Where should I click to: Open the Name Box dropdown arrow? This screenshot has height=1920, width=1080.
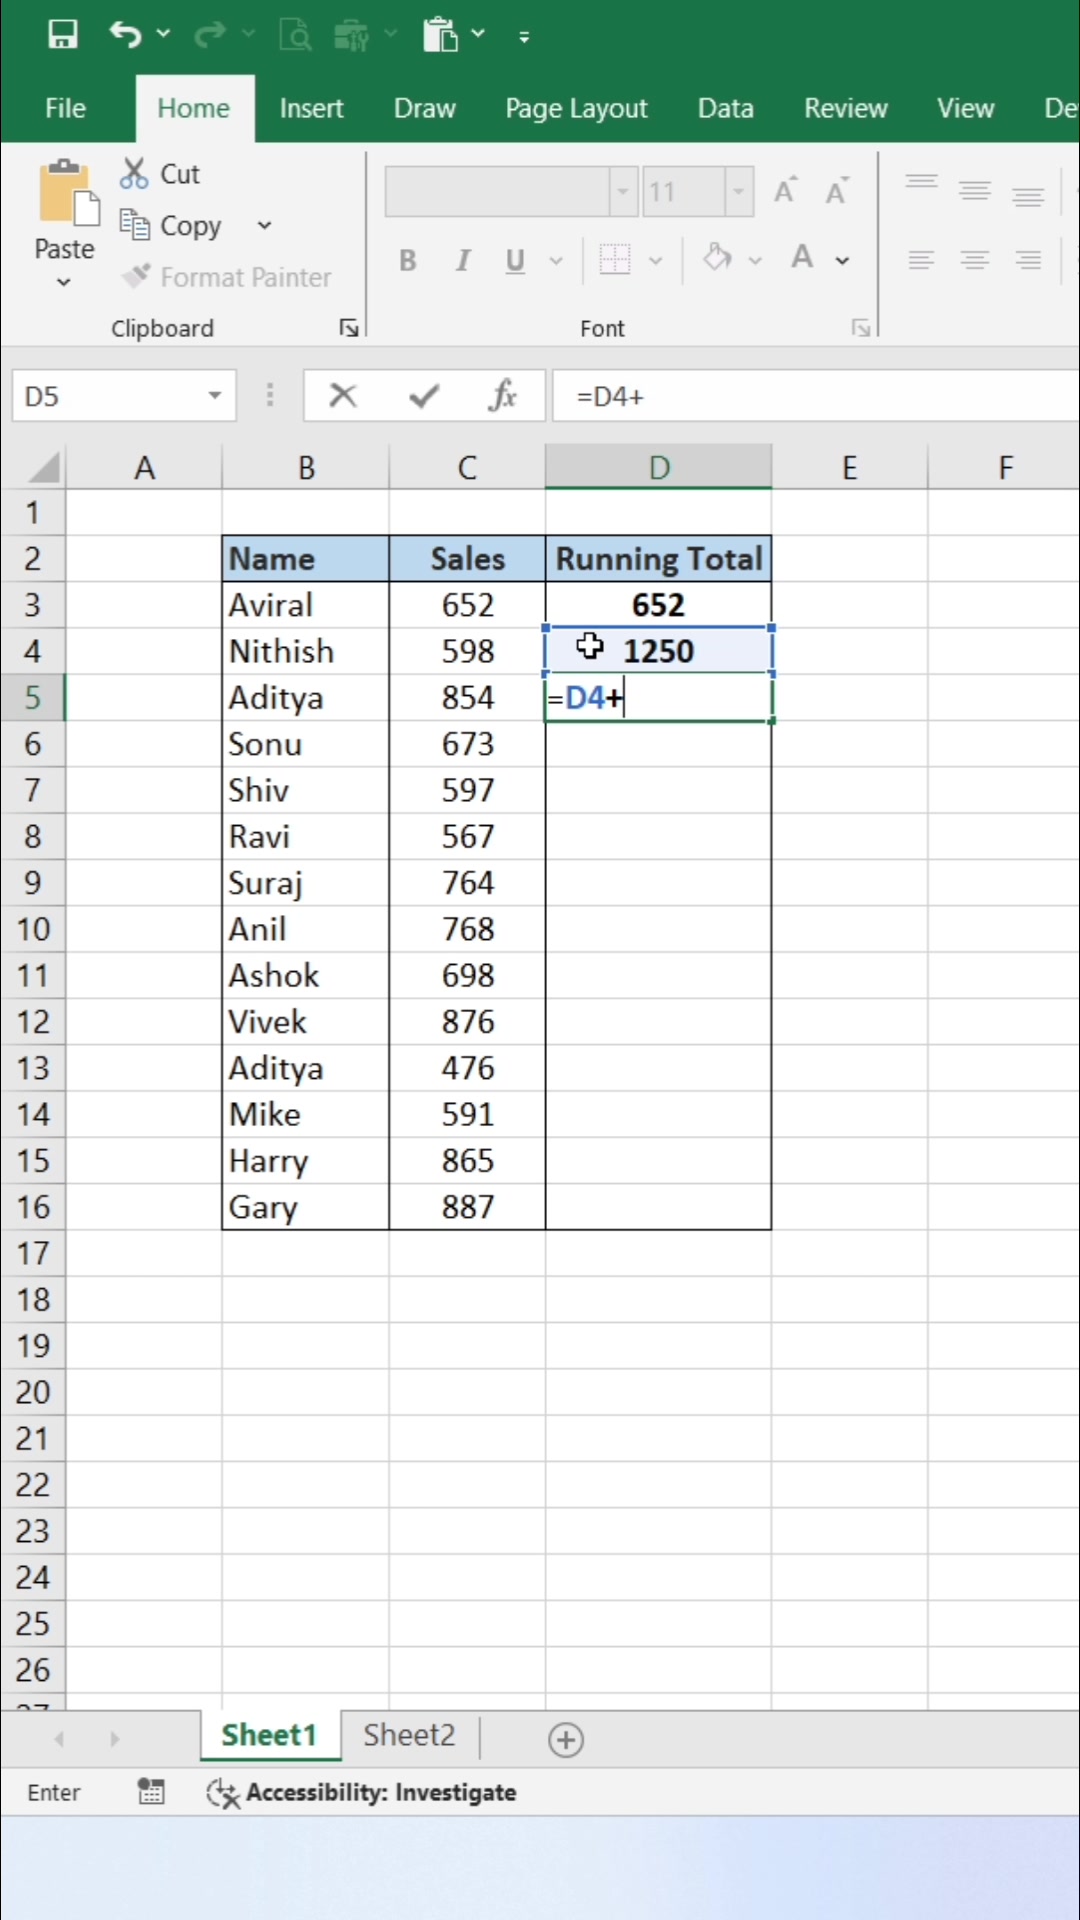click(215, 396)
